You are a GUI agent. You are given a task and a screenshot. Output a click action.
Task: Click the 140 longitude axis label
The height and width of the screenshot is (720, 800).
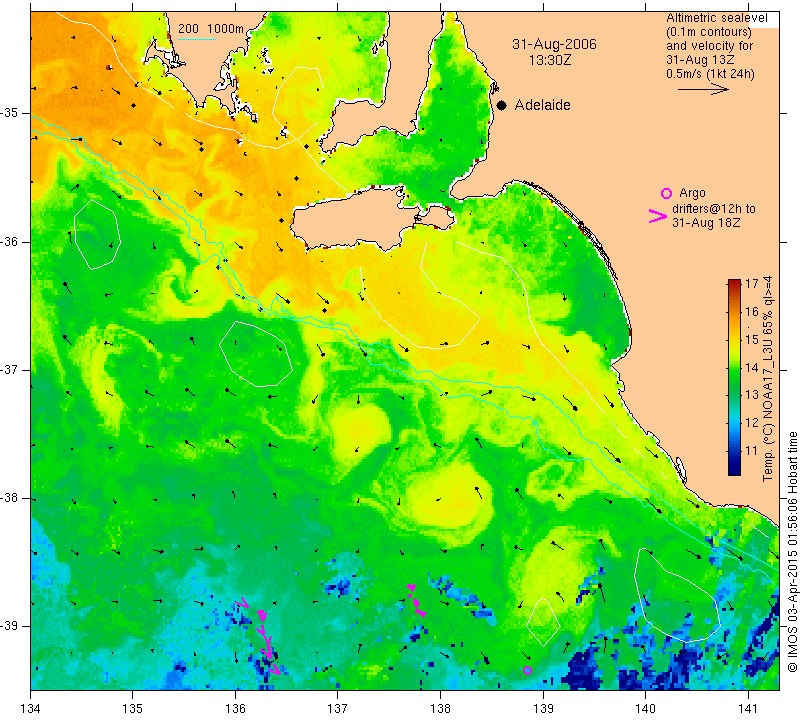645,708
